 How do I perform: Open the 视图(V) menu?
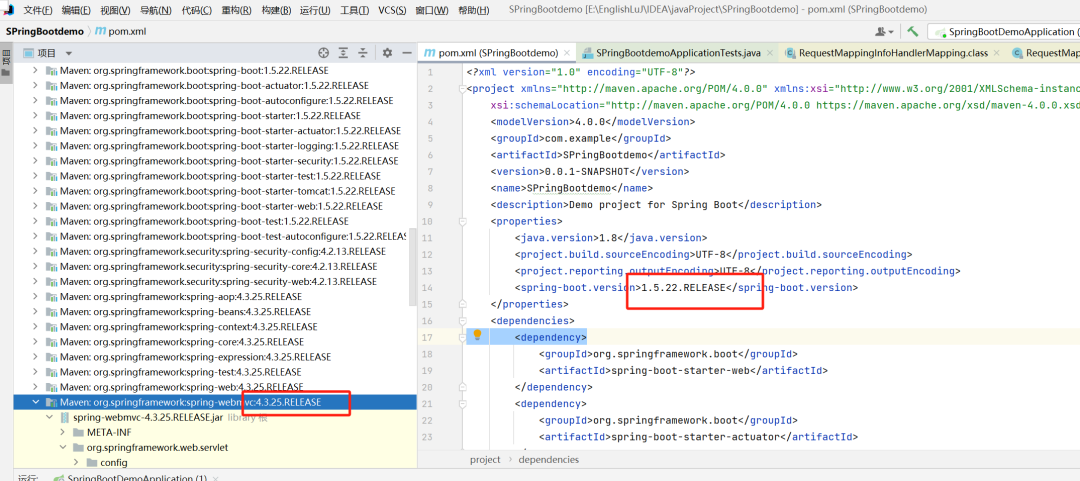[x=115, y=10]
